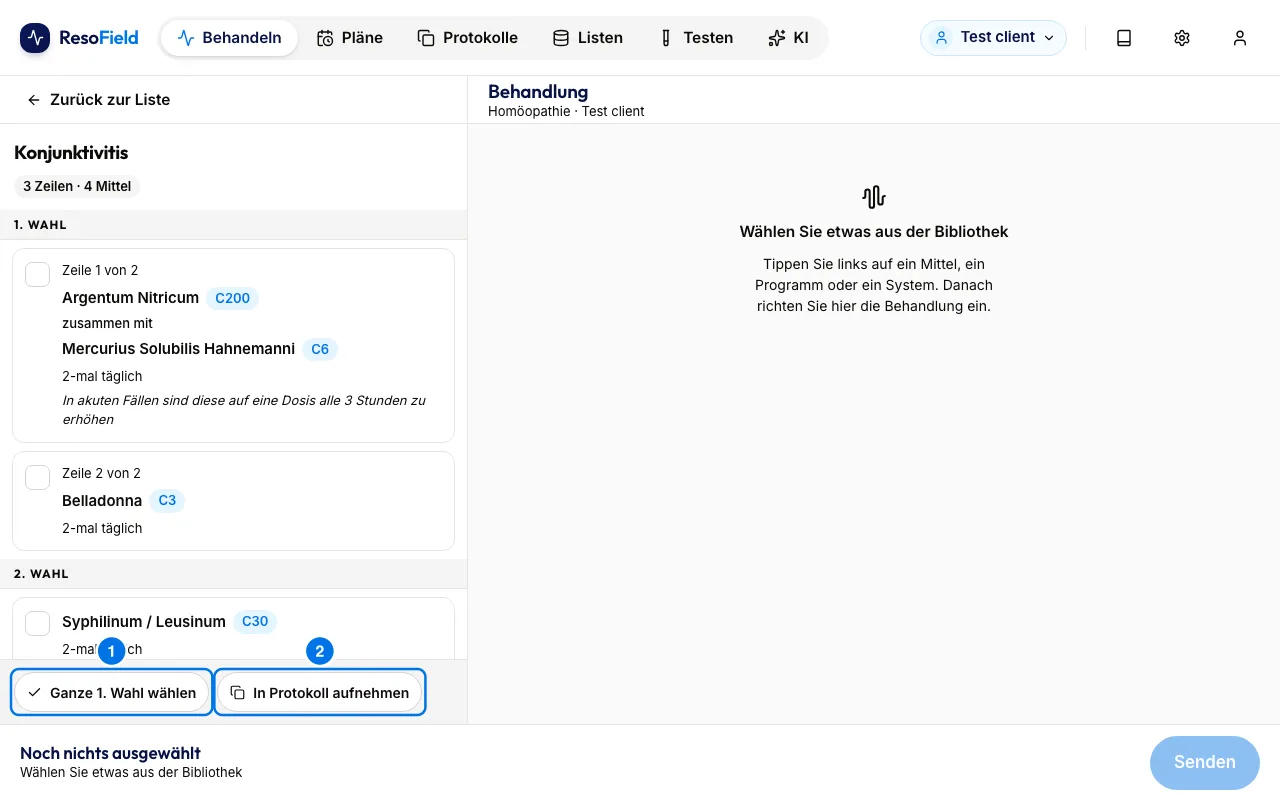Click the C3 potency badge

(x=167, y=501)
